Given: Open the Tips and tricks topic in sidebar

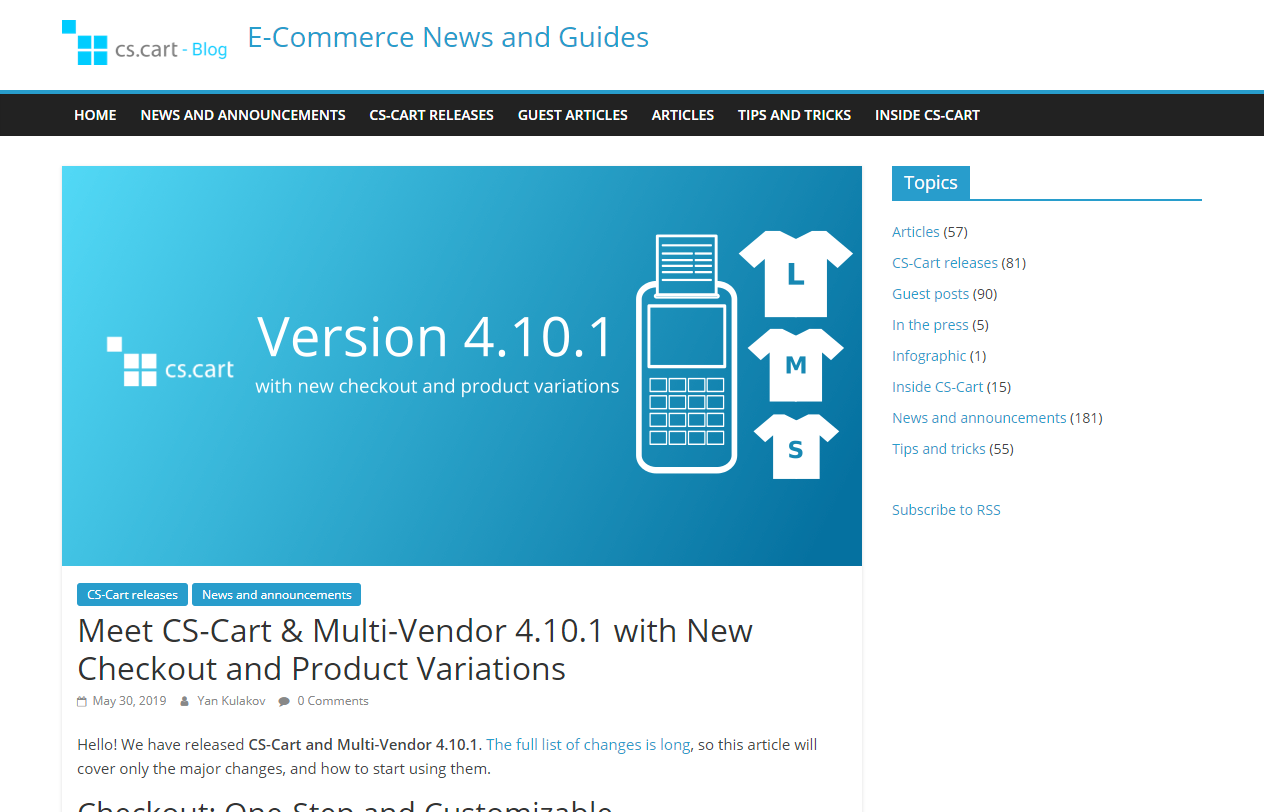Looking at the screenshot, I should pyautogui.click(x=939, y=449).
